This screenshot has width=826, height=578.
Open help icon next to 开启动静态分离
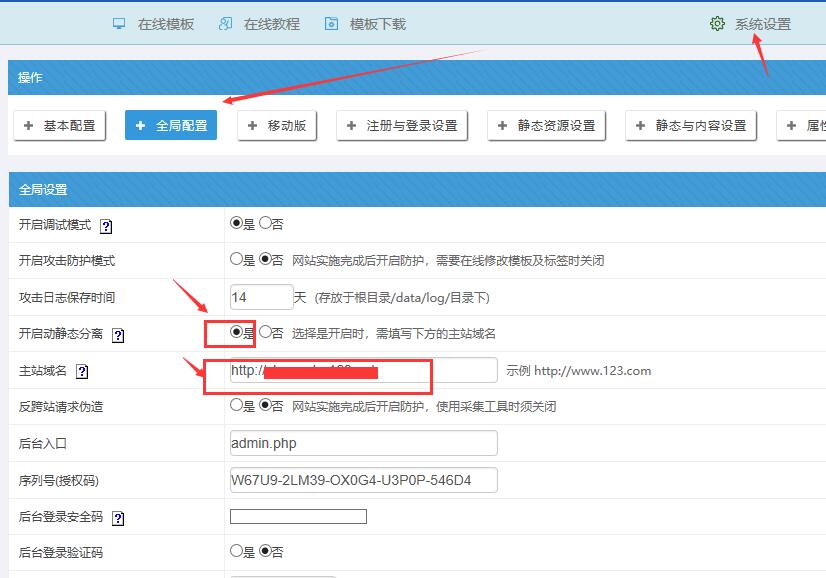point(118,335)
